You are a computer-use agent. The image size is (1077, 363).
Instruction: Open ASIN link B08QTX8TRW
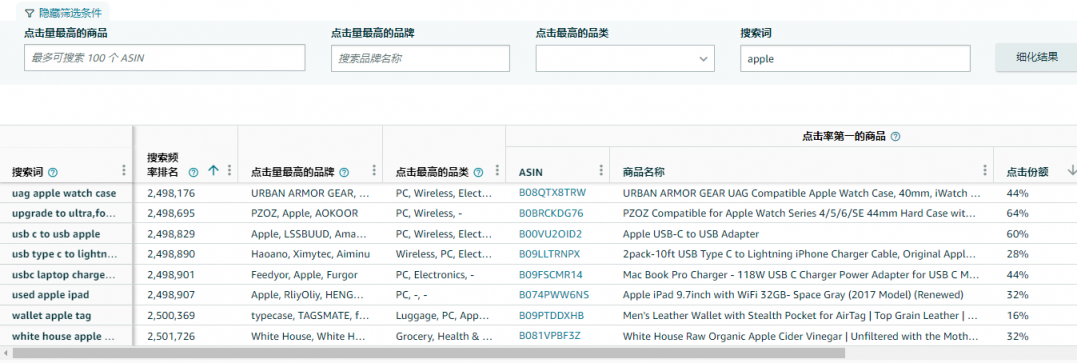pos(552,192)
